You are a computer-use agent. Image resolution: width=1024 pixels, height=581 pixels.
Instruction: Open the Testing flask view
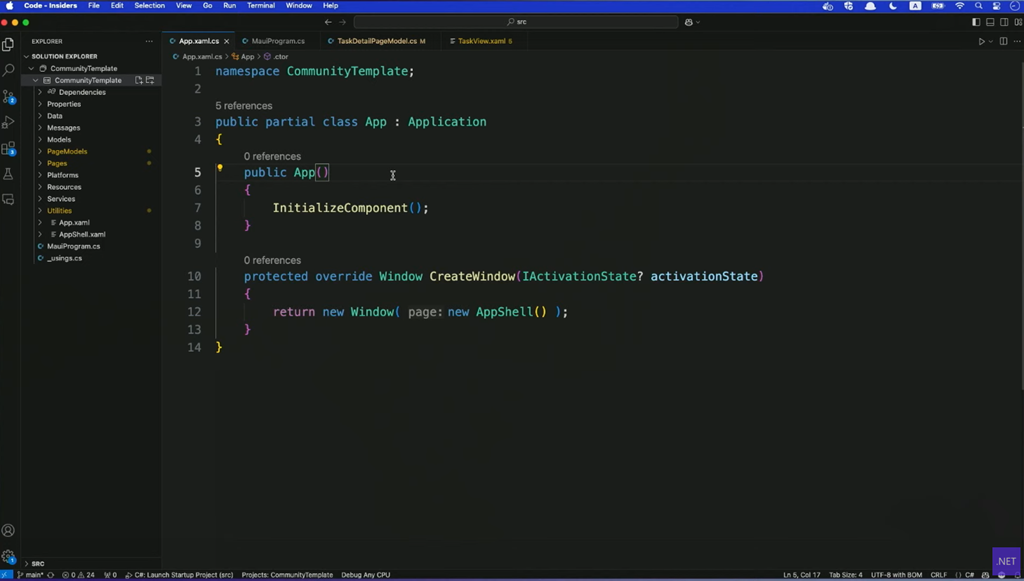[x=9, y=174]
